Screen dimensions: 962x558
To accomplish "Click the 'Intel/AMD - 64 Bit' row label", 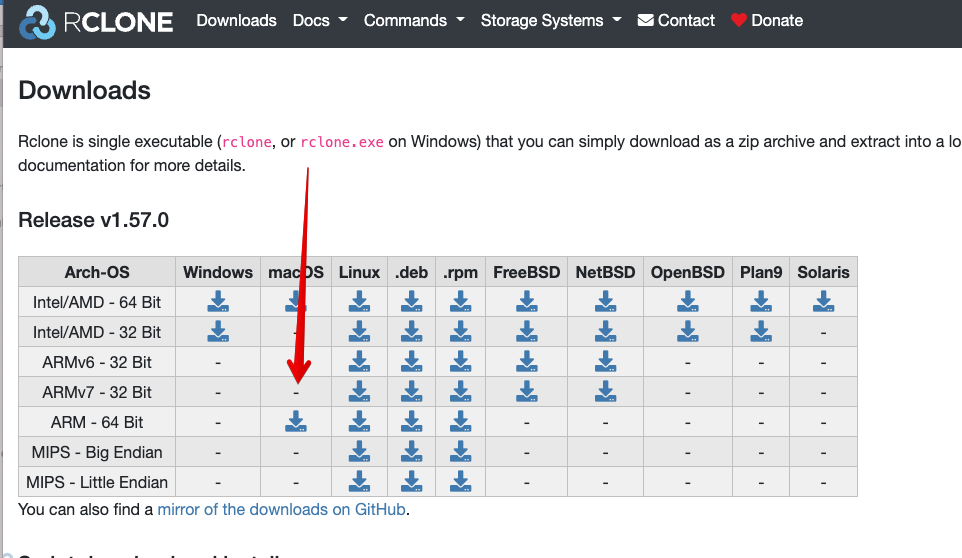I will tap(97, 302).
